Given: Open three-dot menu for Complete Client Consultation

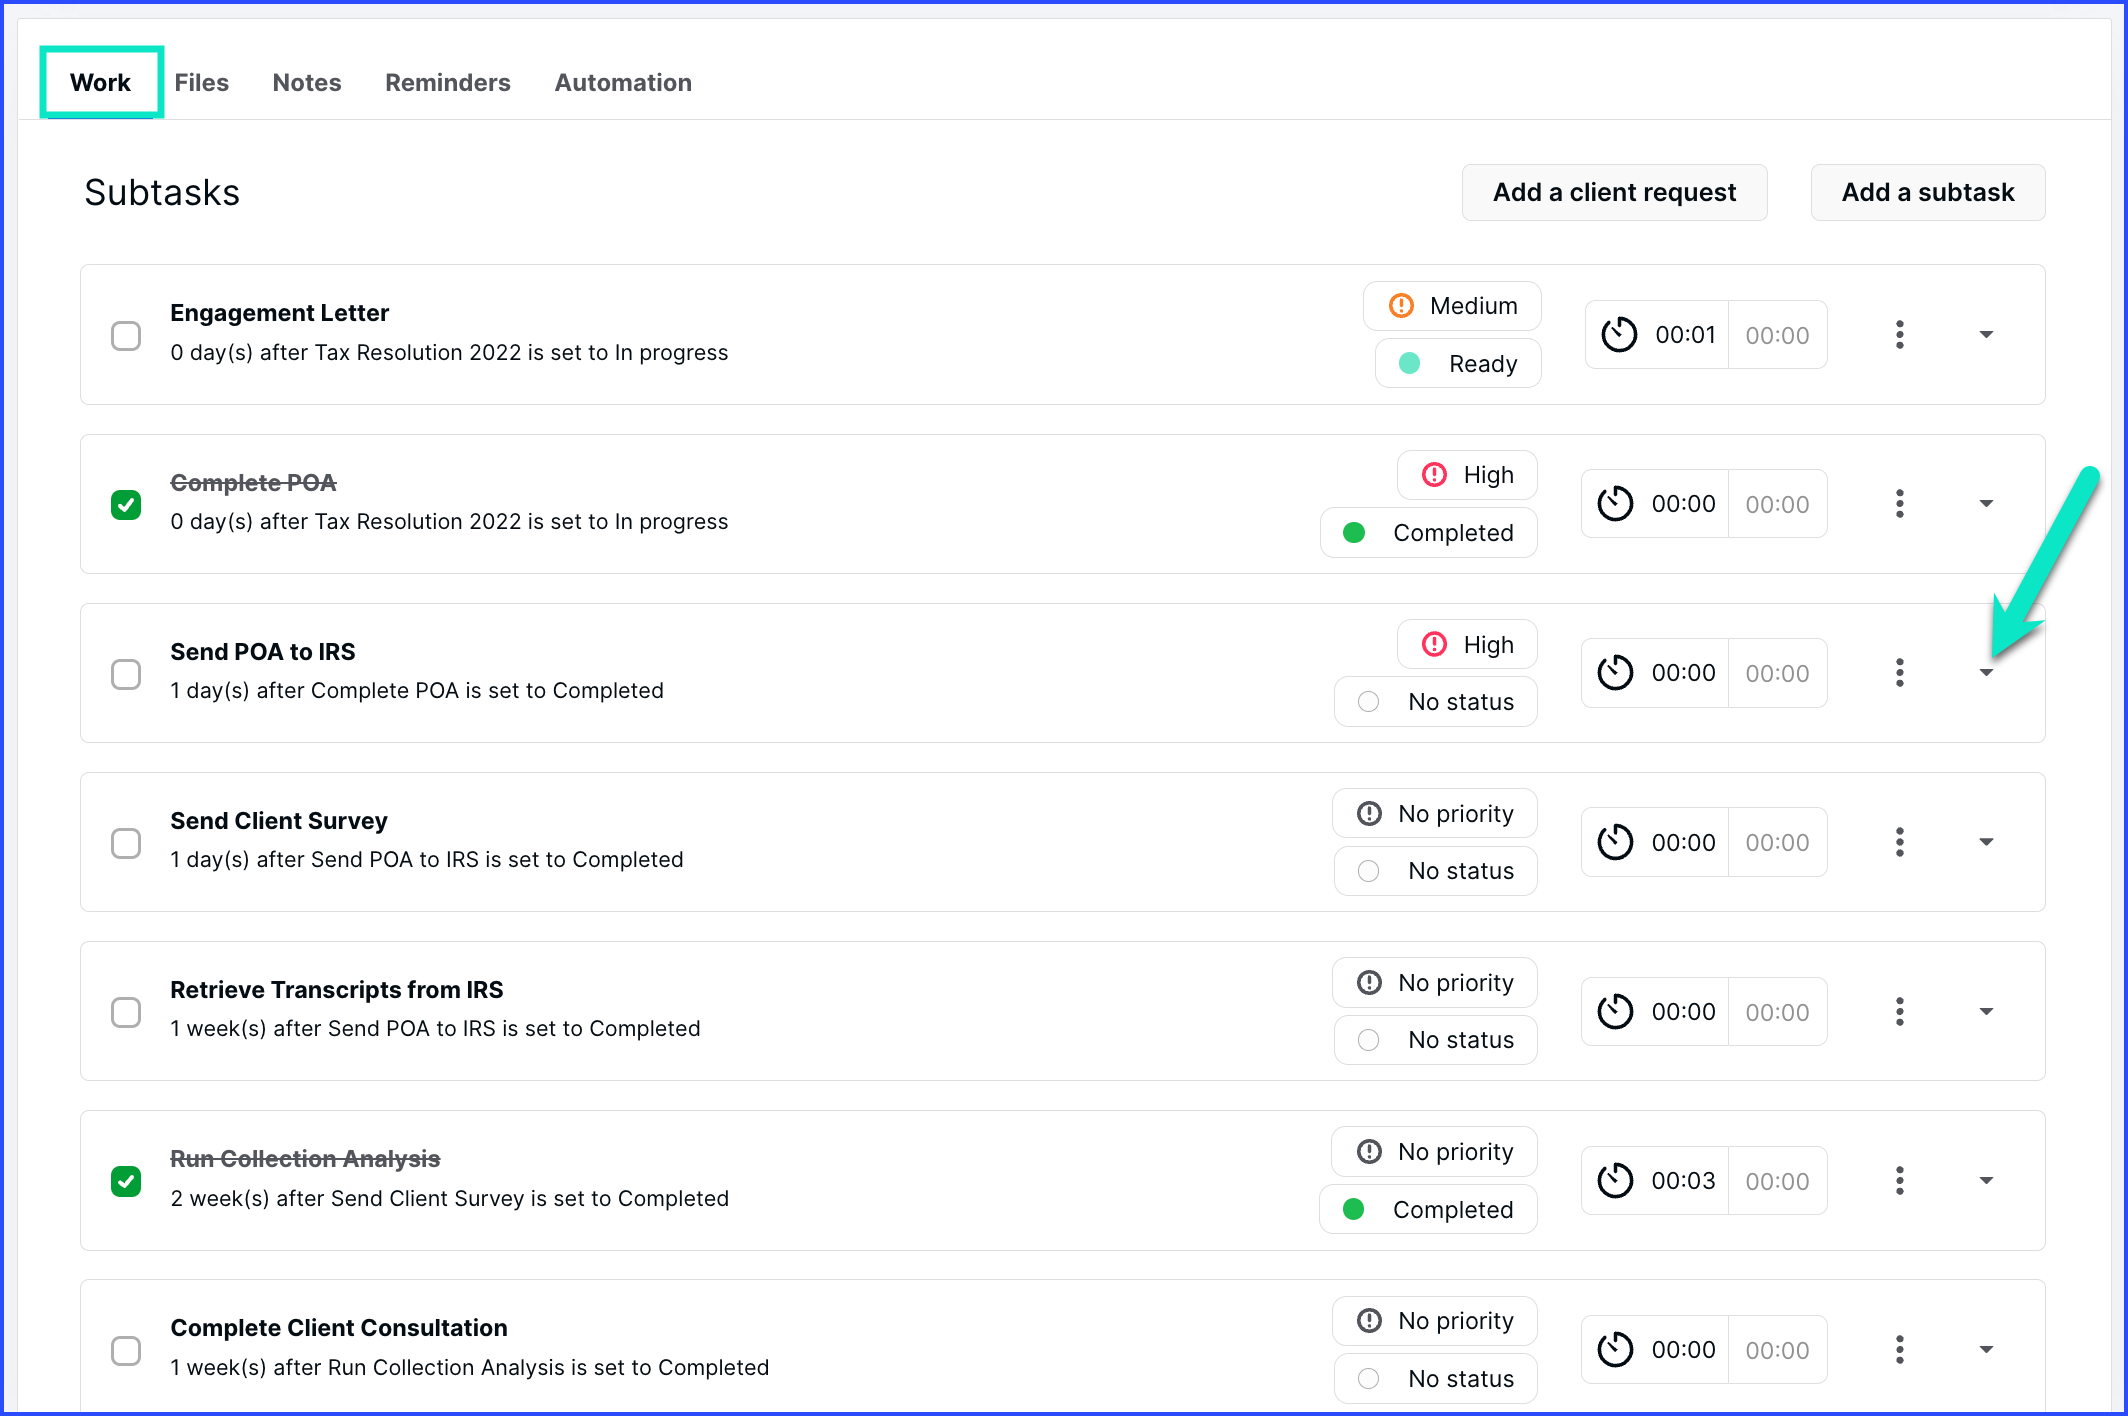Looking at the screenshot, I should pyautogui.click(x=1900, y=1350).
